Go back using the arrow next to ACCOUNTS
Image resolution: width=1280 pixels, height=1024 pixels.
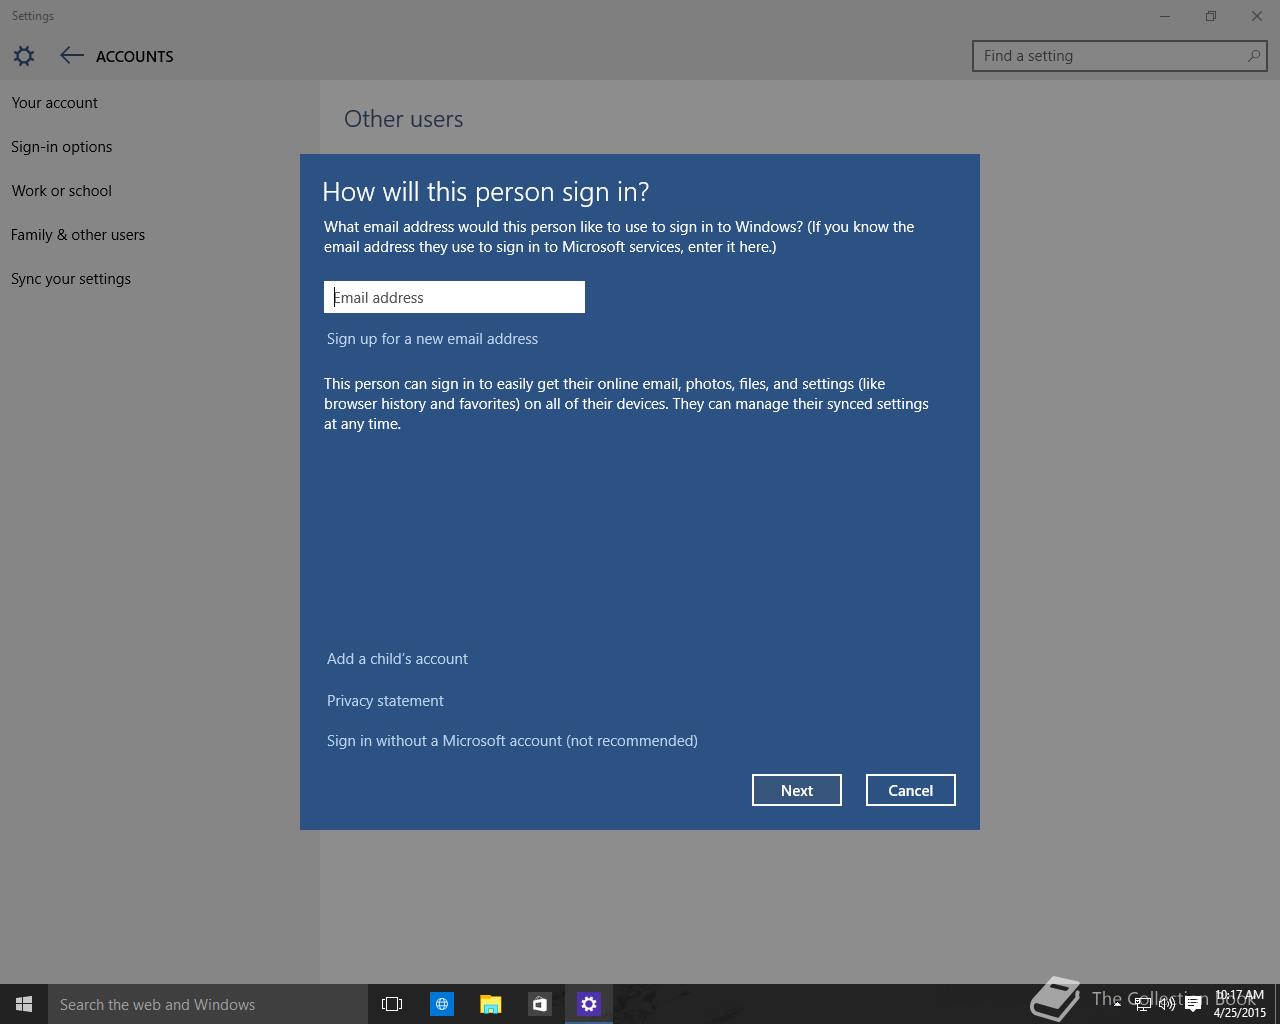pos(71,56)
